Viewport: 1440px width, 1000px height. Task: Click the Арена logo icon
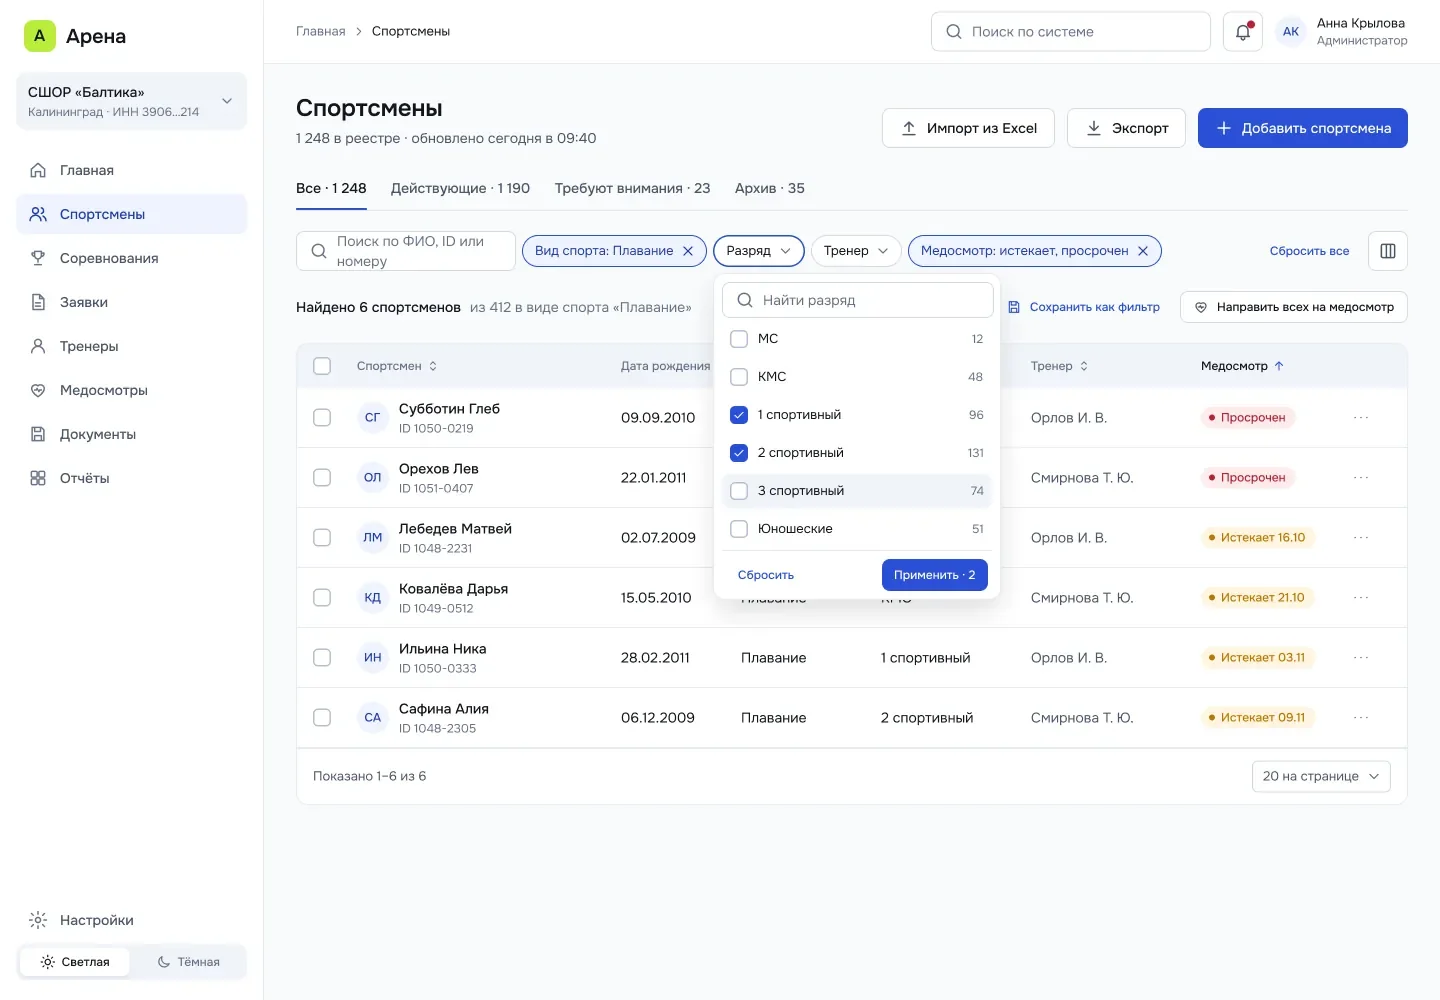39,36
